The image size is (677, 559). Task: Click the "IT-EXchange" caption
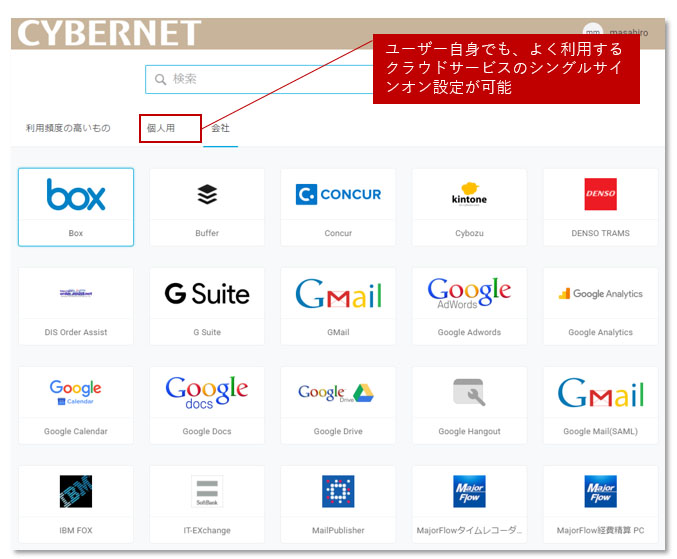click(x=207, y=530)
